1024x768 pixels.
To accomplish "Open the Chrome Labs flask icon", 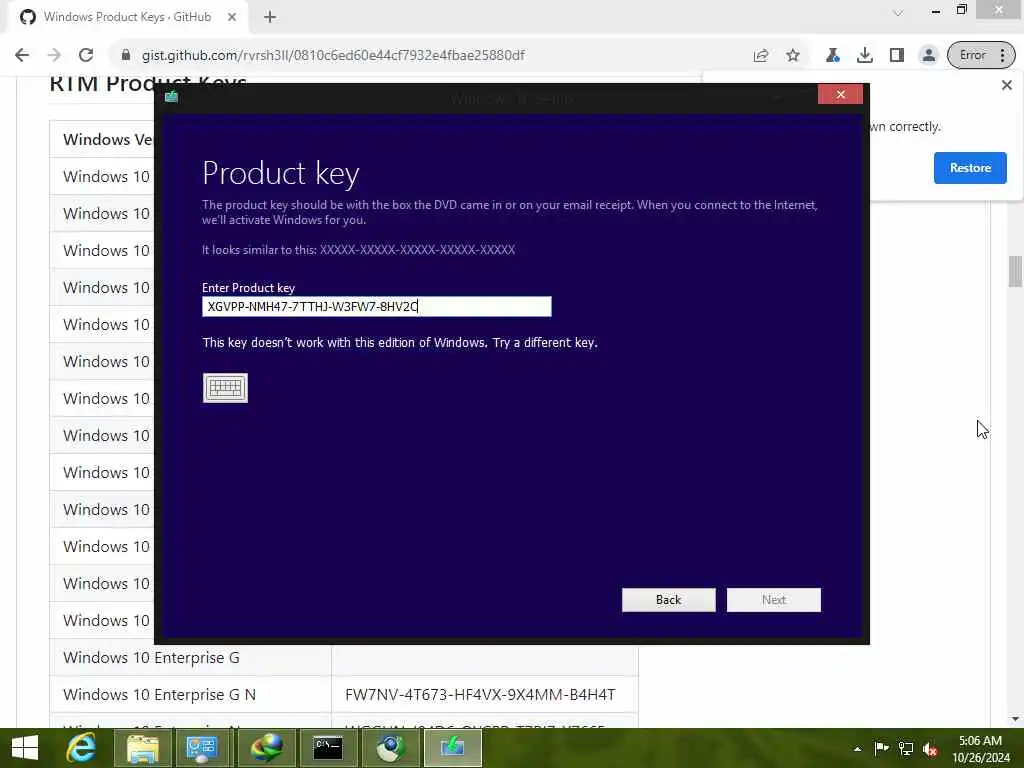I will [833, 56].
